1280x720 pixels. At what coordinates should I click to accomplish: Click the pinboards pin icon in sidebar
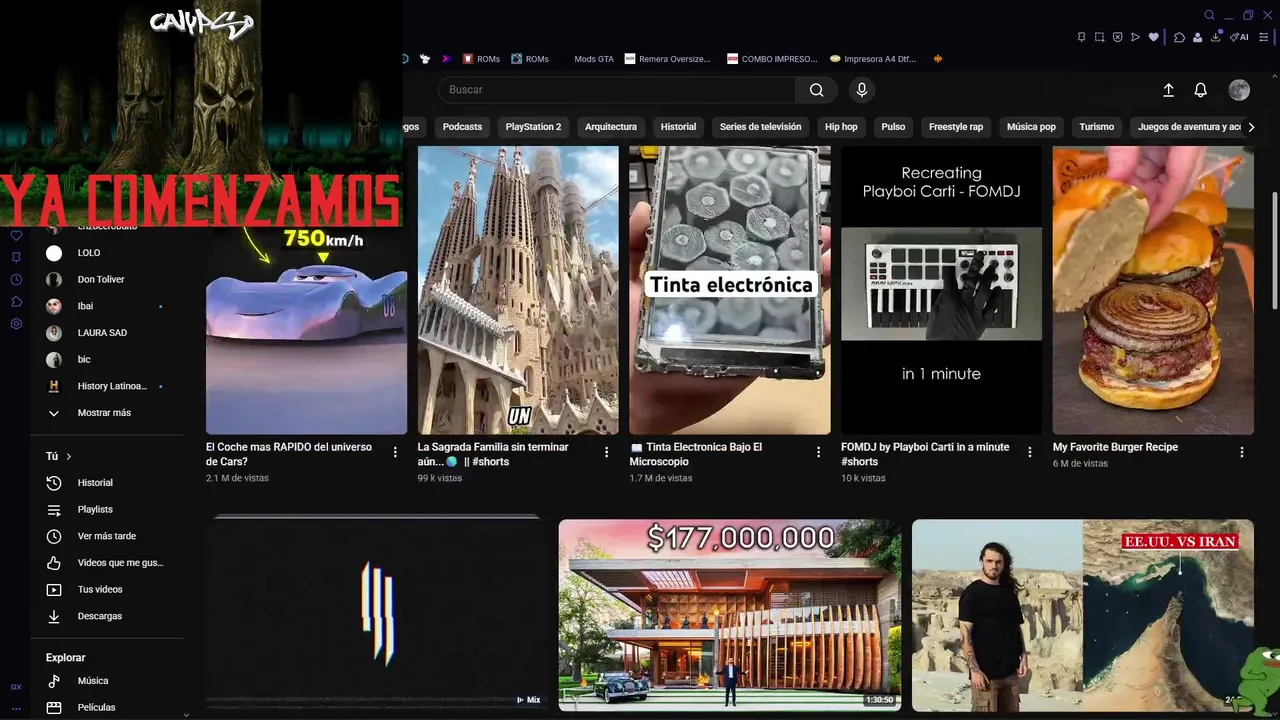(x=16, y=258)
